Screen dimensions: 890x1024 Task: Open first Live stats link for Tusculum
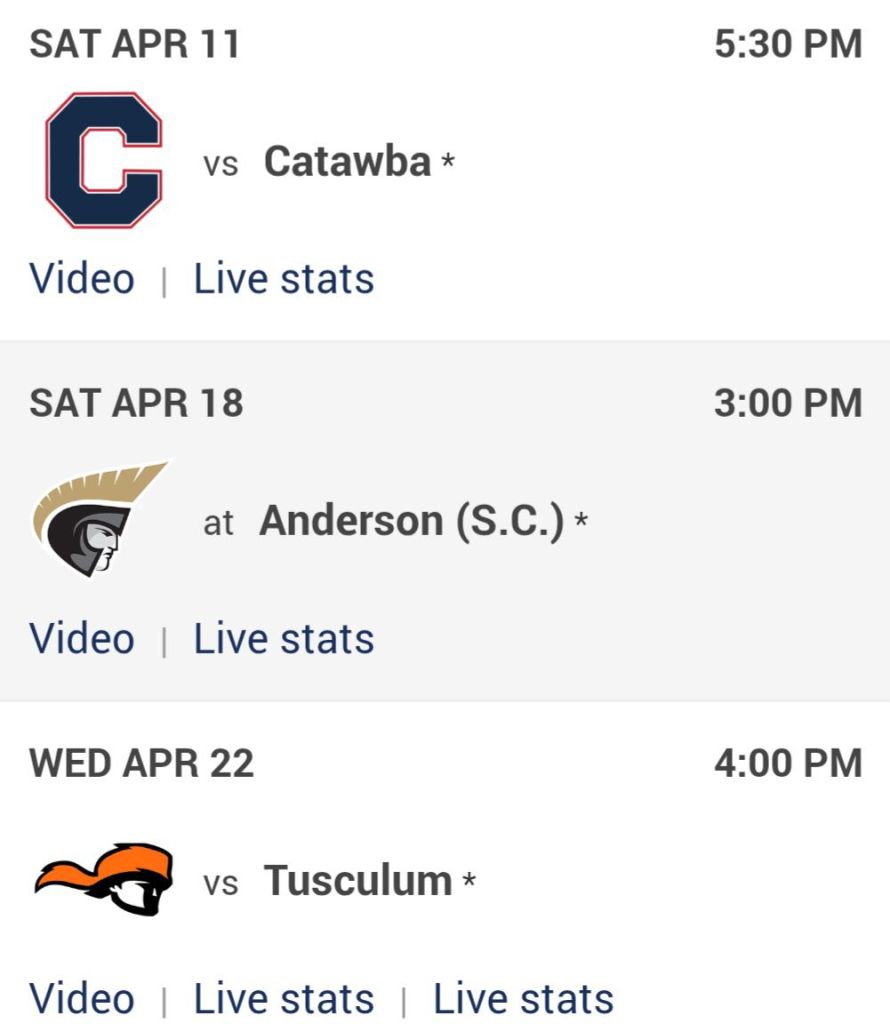point(284,998)
